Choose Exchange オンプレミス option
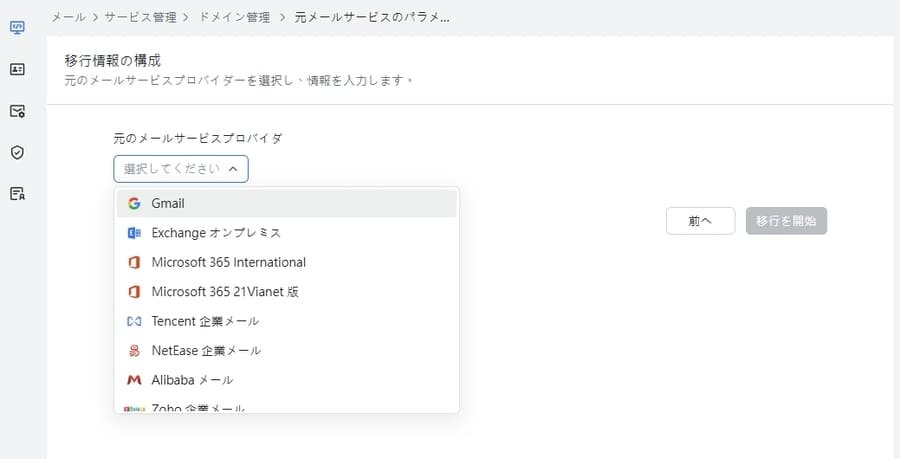Screen dimensions: 900x459 216,233
